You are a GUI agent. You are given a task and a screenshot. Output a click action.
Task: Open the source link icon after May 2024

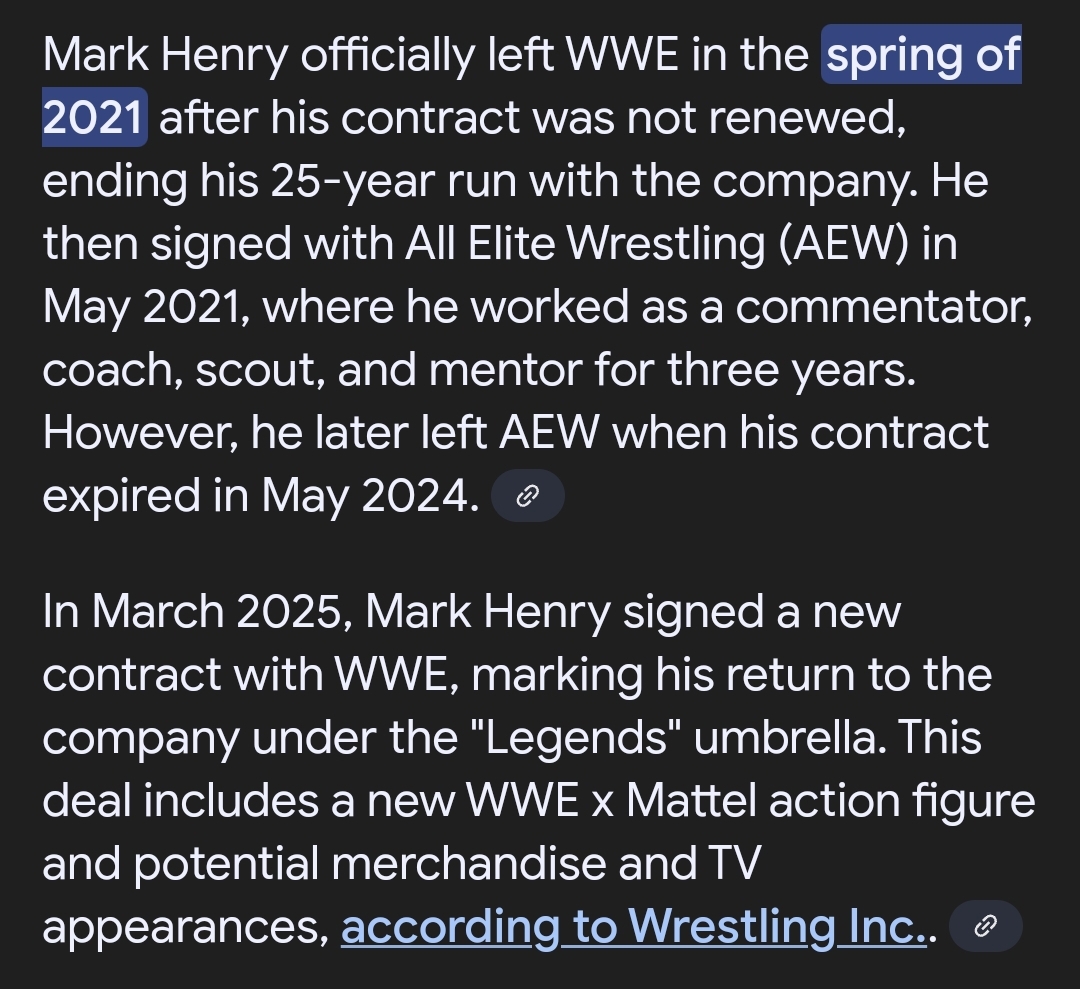coord(528,495)
